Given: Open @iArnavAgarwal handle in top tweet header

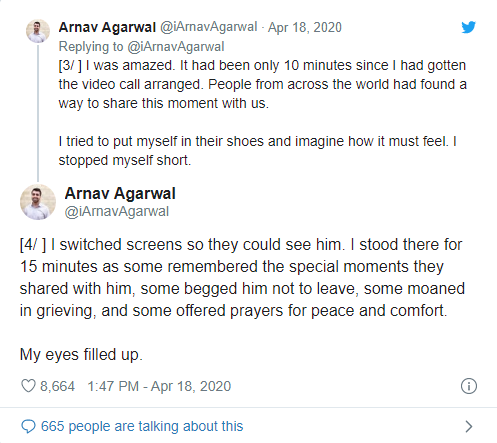Looking at the screenshot, I should point(209,27).
